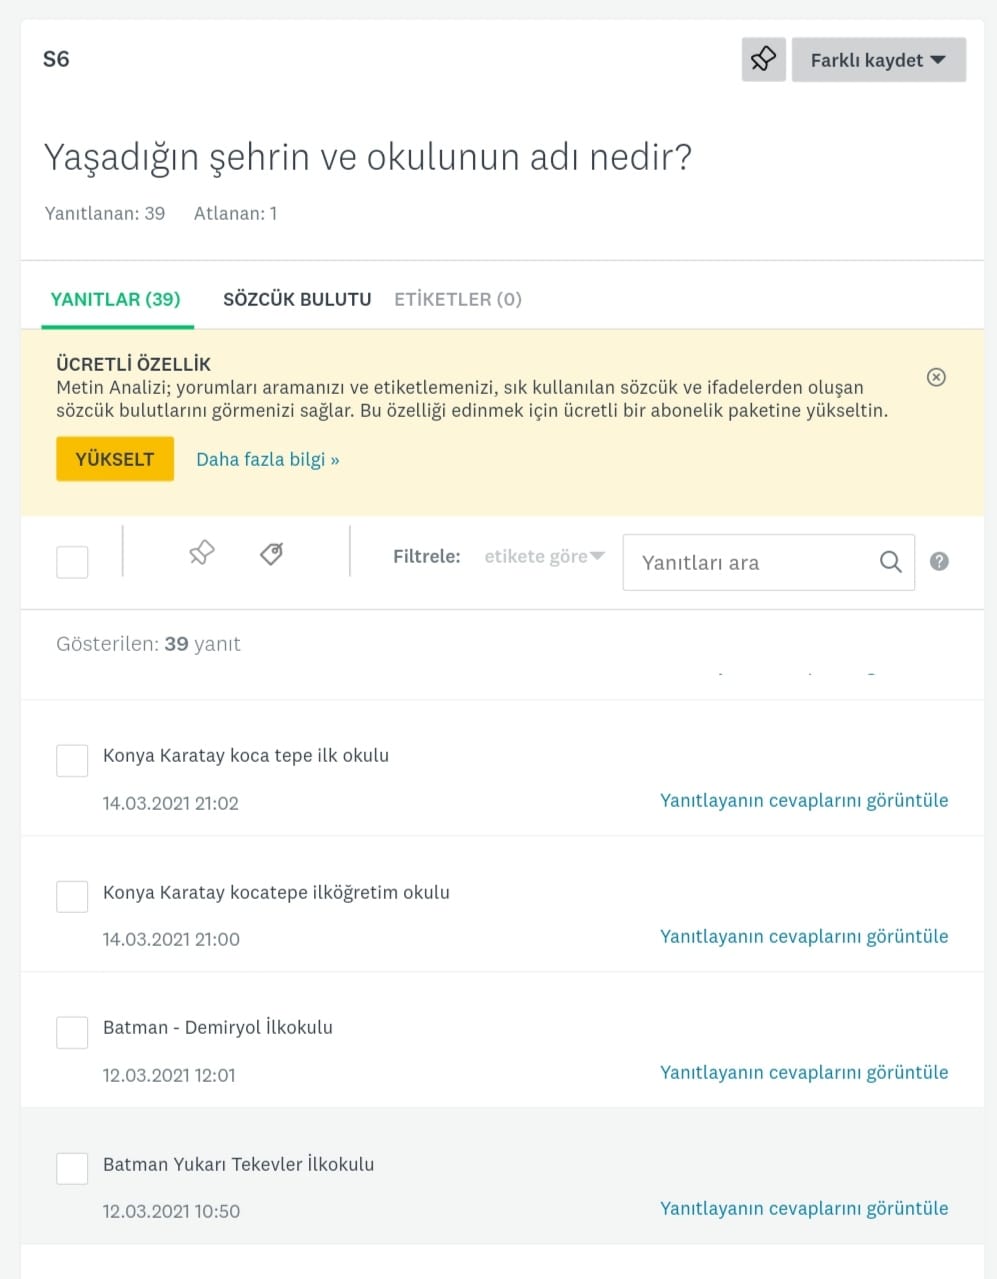Check the Batman Yukarı Tekevler response checkbox
997x1279 pixels.
[x=71, y=1168]
